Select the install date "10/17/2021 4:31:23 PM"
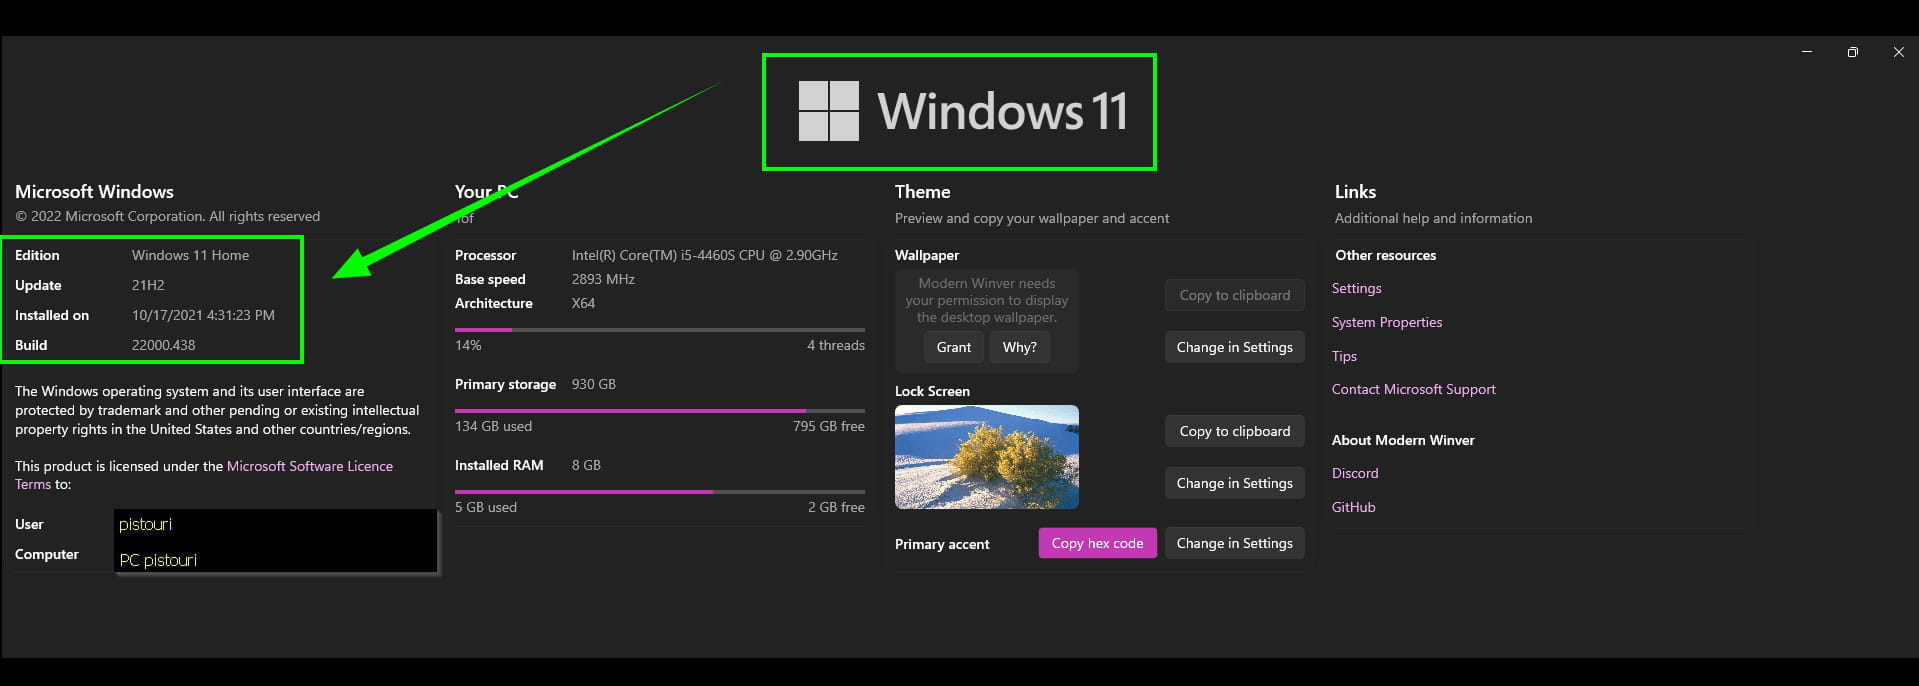This screenshot has width=1919, height=686. pyautogui.click(x=203, y=315)
